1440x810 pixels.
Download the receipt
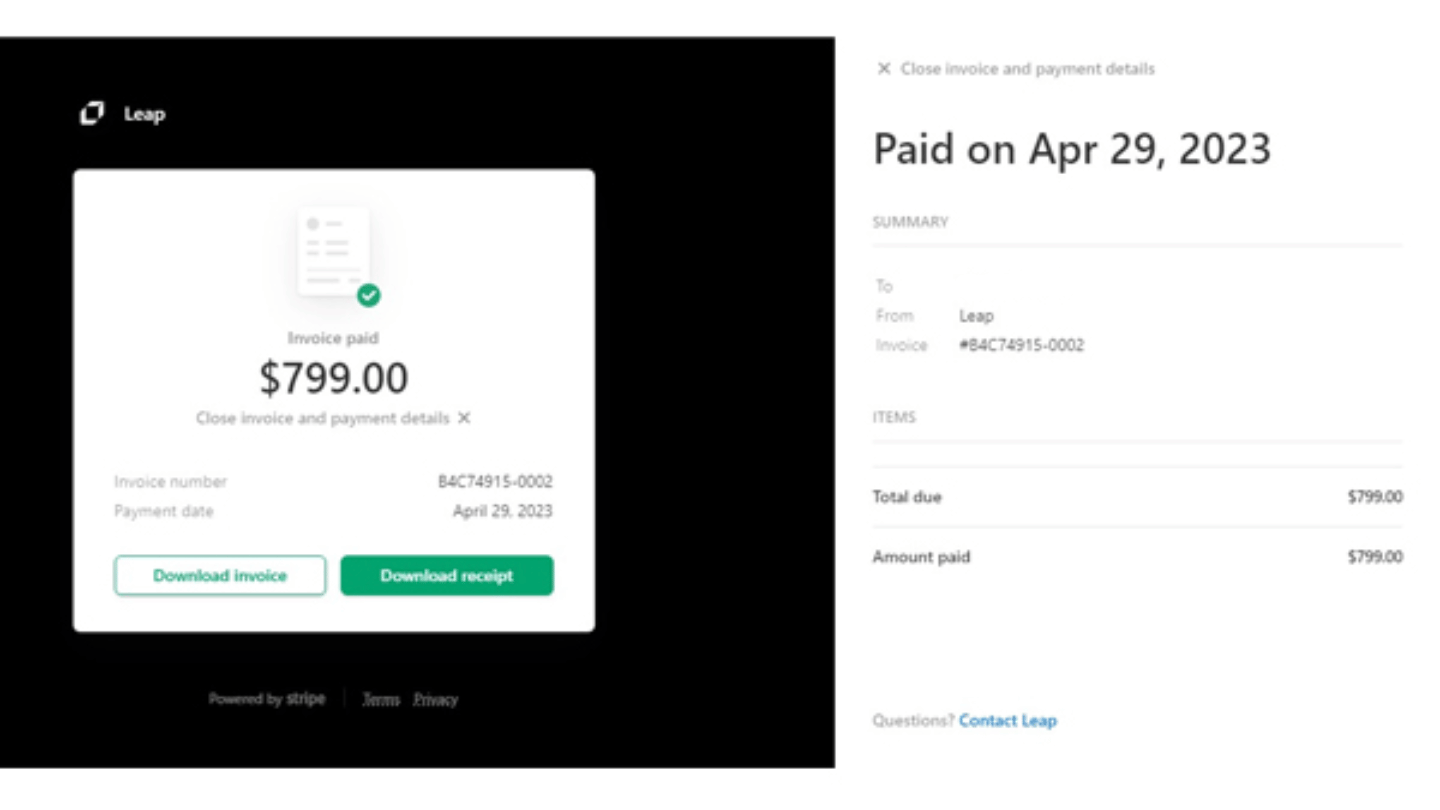click(x=446, y=576)
